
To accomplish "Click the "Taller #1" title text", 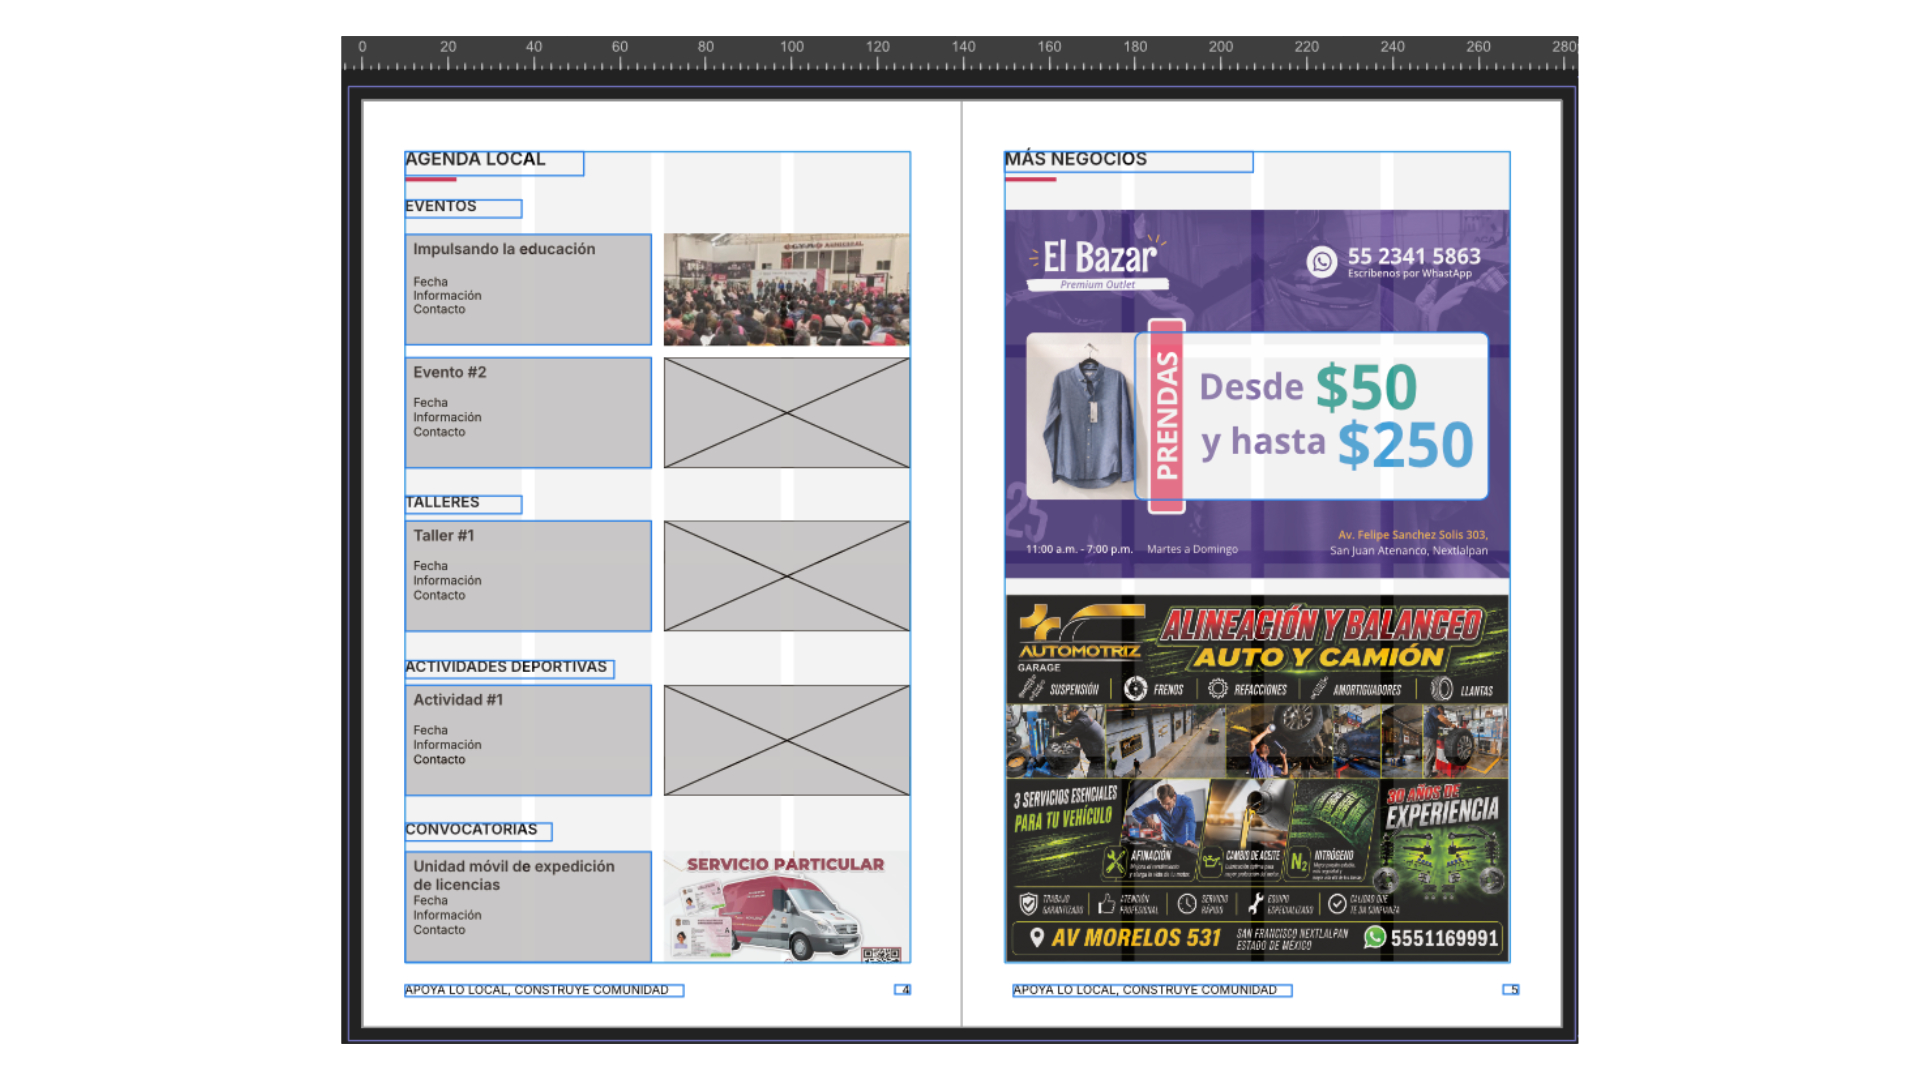I will [444, 536].
